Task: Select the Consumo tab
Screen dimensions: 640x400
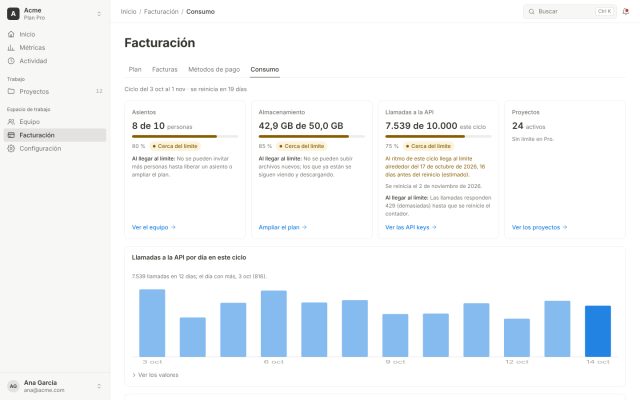Action: pyautogui.click(x=264, y=69)
